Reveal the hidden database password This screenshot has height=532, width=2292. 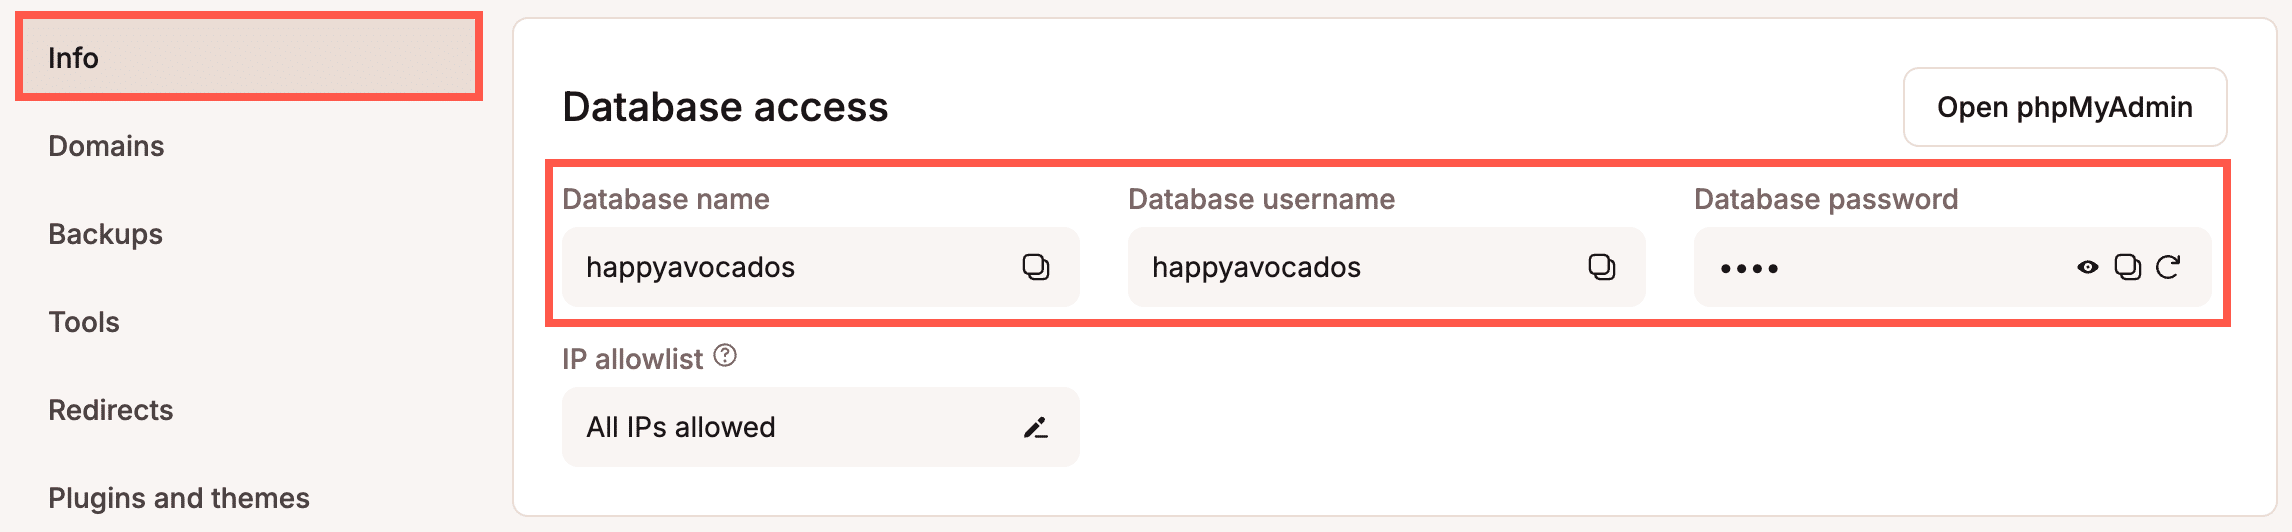(x=2087, y=267)
